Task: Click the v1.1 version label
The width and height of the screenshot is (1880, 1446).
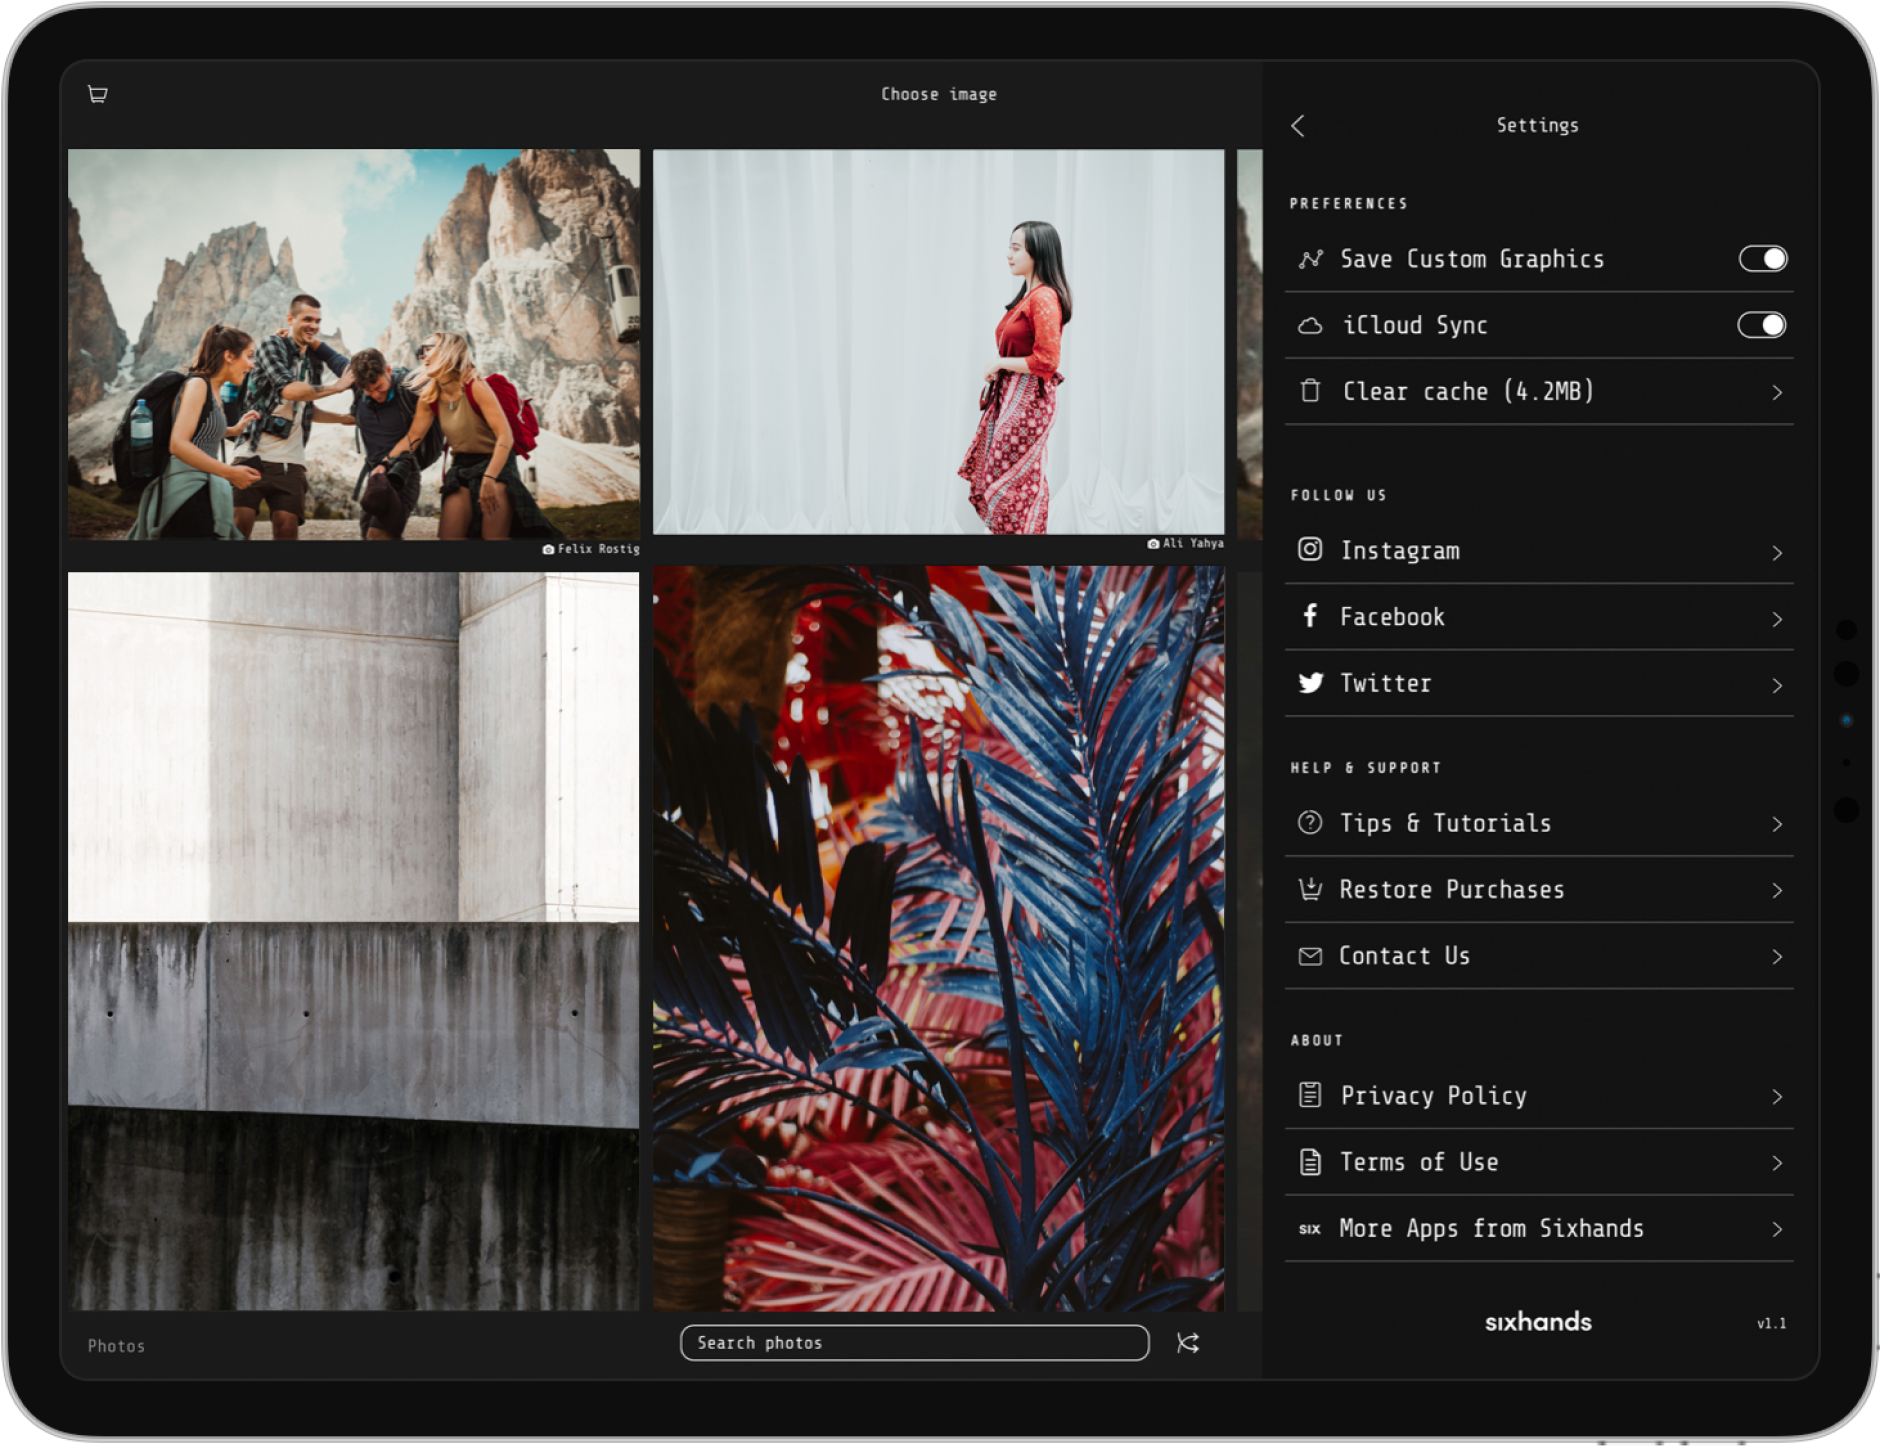Action: click(x=1771, y=1324)
